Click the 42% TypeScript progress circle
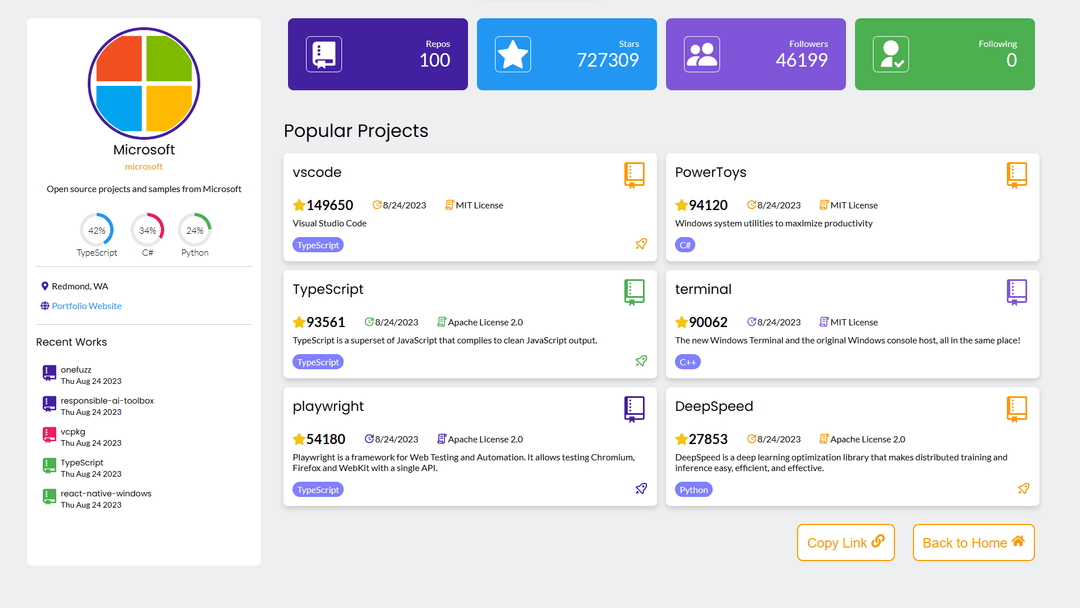 (x=97, y=230)
